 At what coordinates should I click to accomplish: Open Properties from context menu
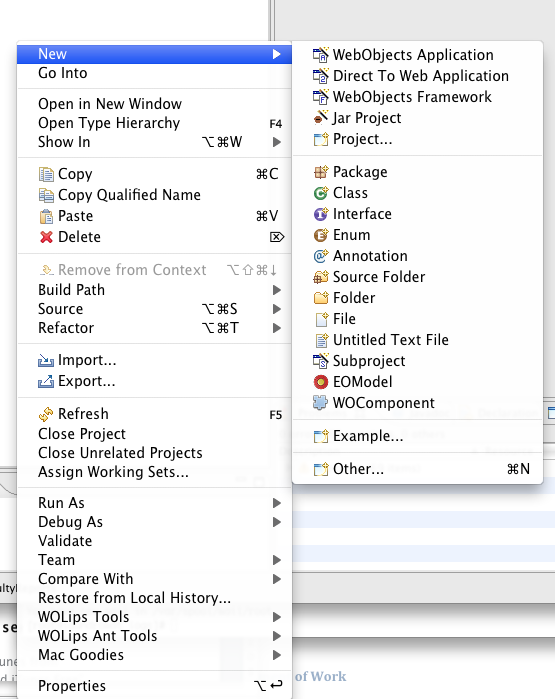(x=154, y=686)
